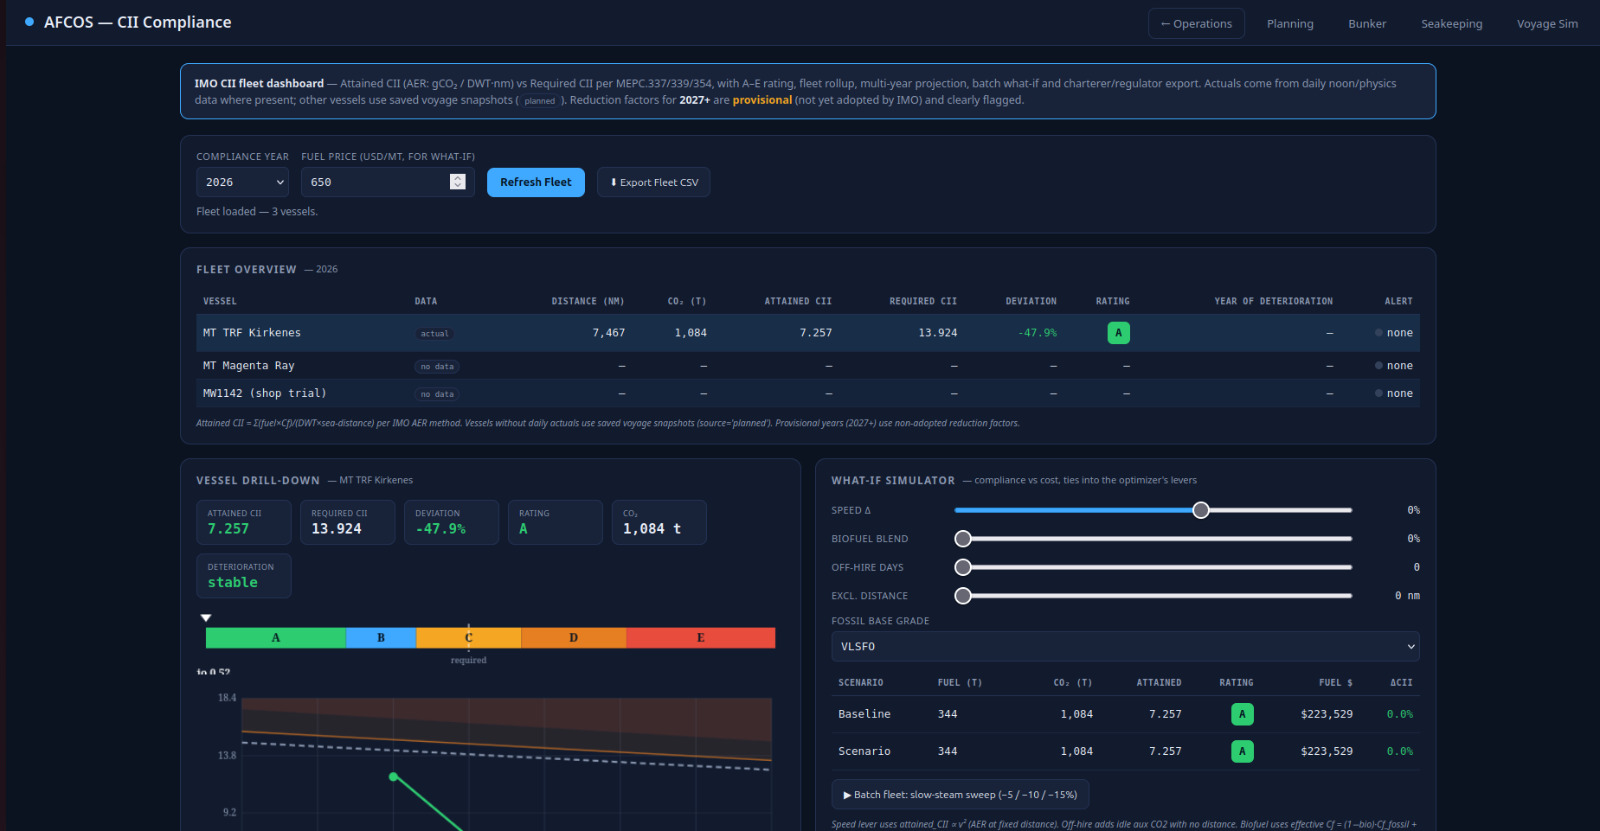The image size is (1600, 831).
Task: Click the Deterioration stable card
Action: click(x=244, y=576)
